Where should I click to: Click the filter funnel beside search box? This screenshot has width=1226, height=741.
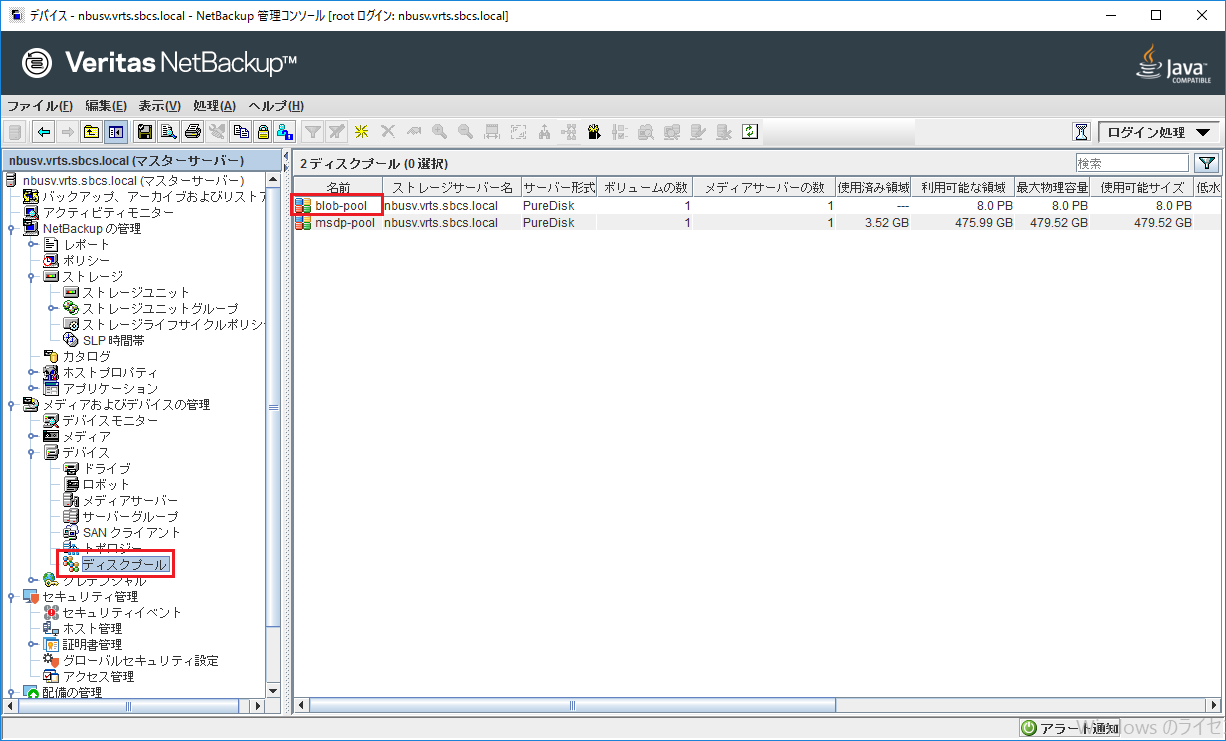tap(1207, 163)
